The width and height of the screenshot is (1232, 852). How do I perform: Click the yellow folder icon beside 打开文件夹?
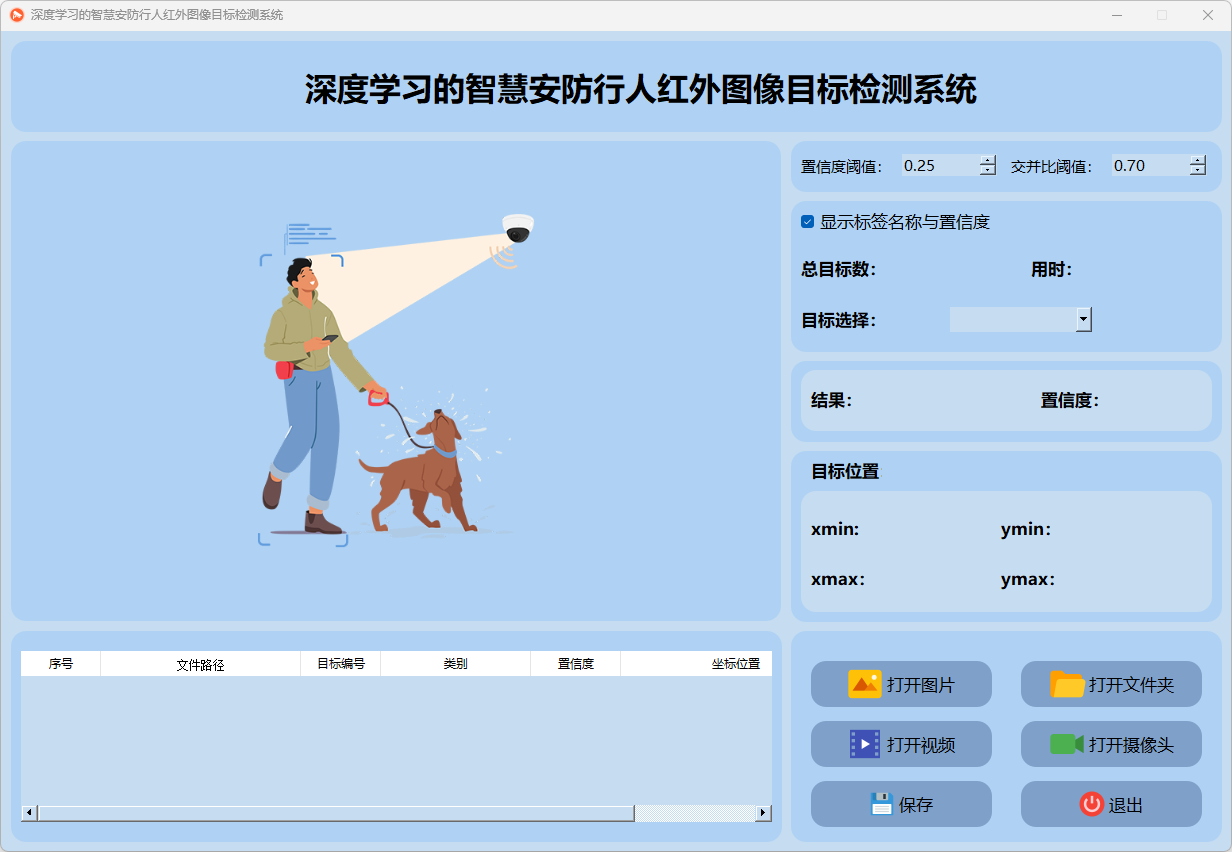[x=1068, y=684]
